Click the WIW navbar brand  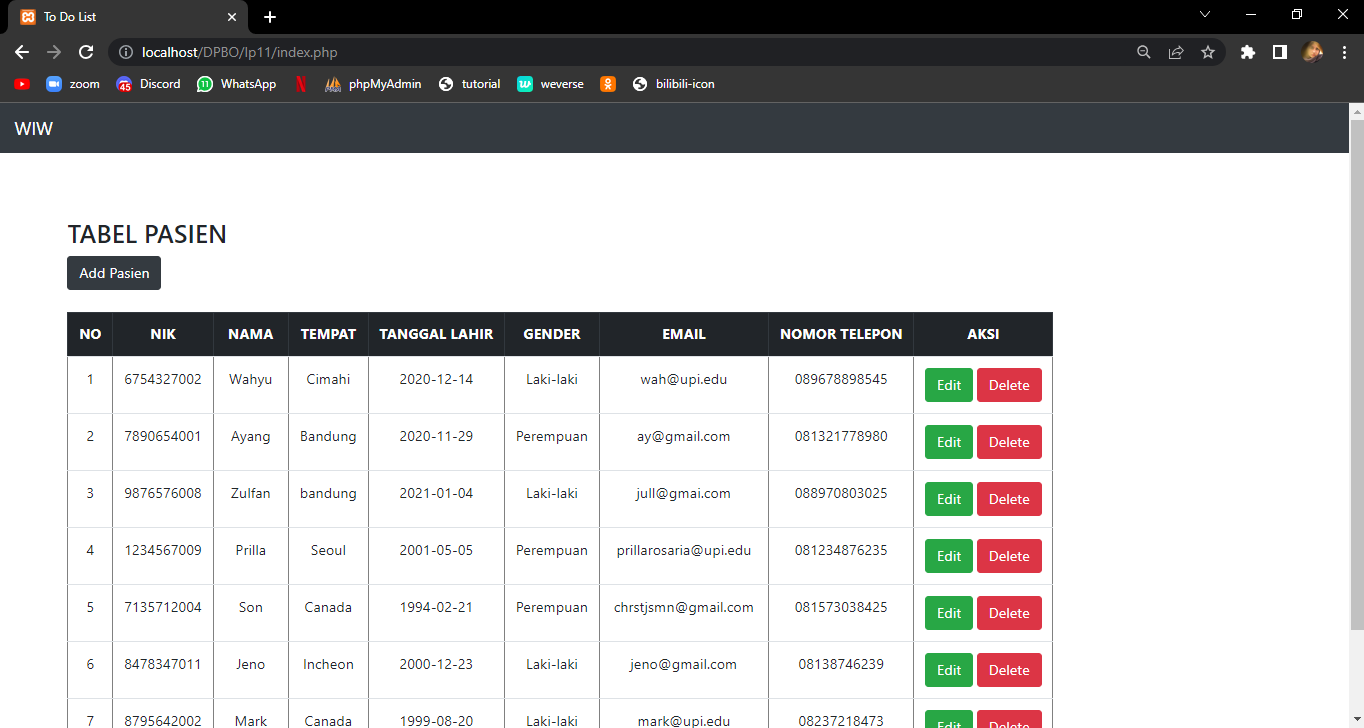[x=34, y=128]
